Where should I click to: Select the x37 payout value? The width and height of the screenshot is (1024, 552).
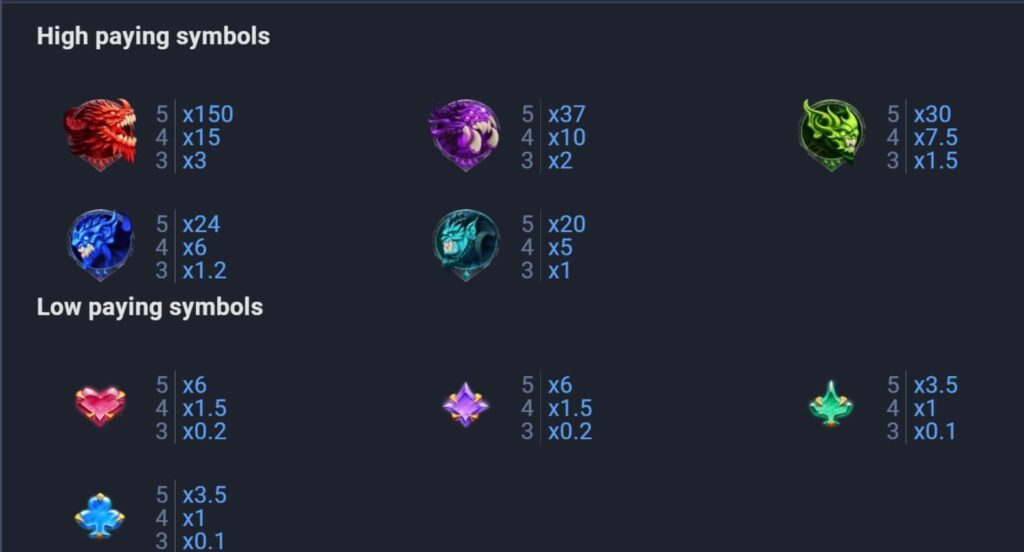click(x=566, y=114)
